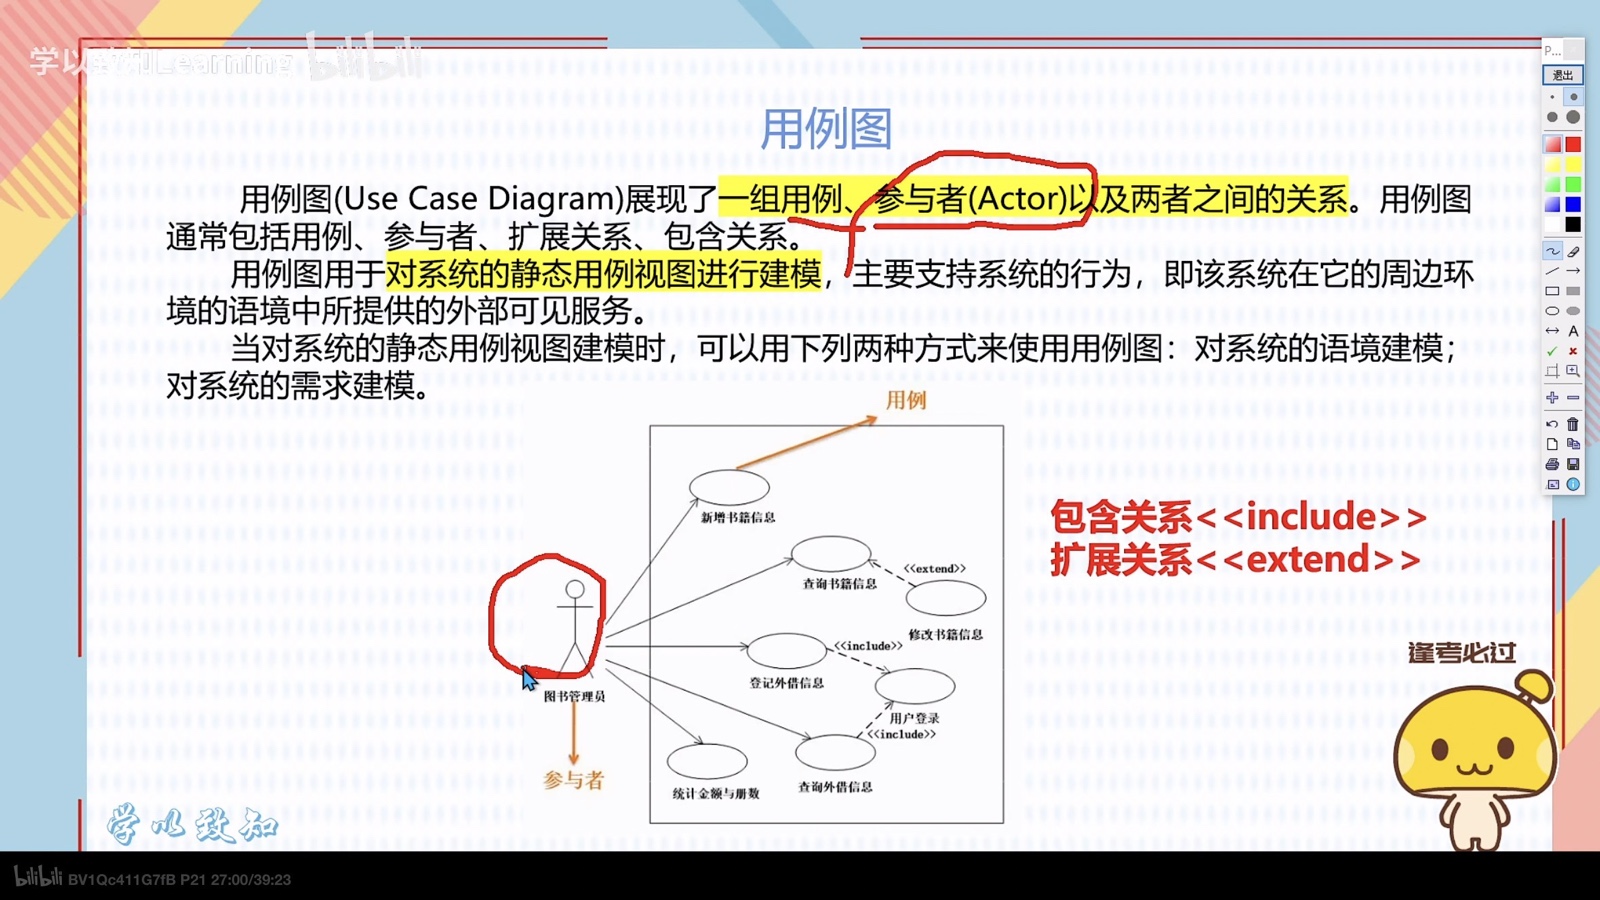The height and width of the screenshot is (900, 1600).
Task: Pick the solid red color swatch
Action: click(1573, 145)
